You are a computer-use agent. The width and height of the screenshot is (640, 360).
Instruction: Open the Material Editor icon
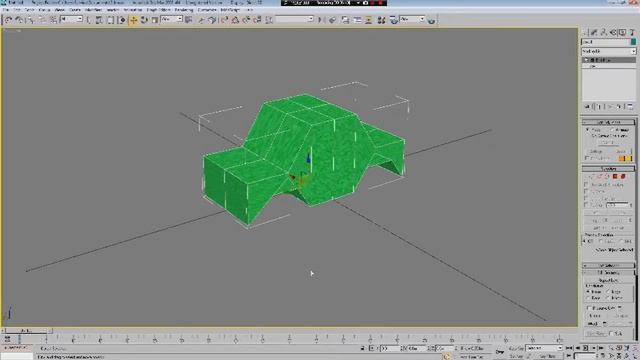[x=381, y=20]
